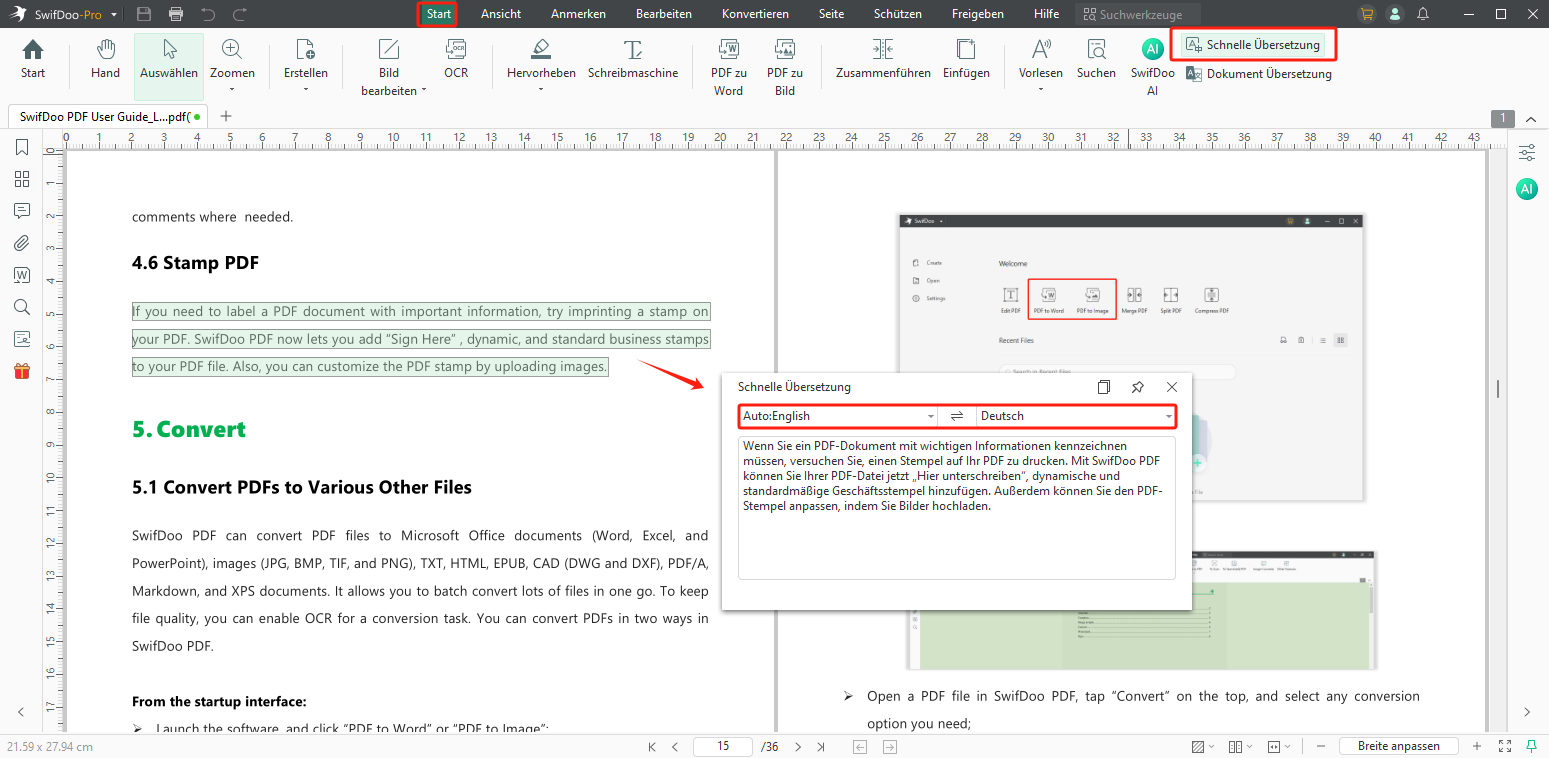Click the save icon in title bar
This screenshot has width=1549, height=758.
coord(144,14)
